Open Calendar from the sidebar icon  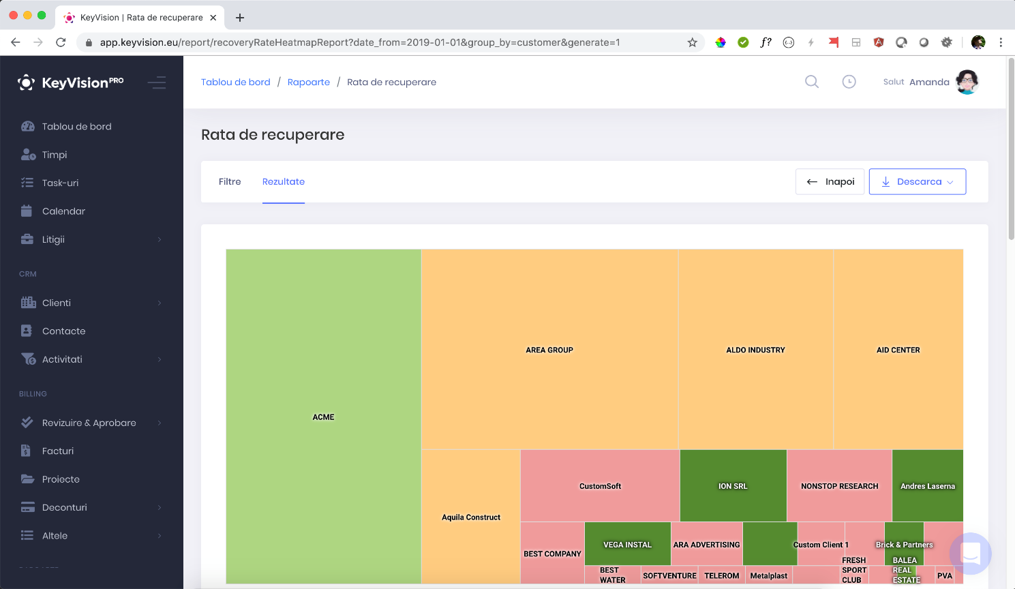(27, 211)
